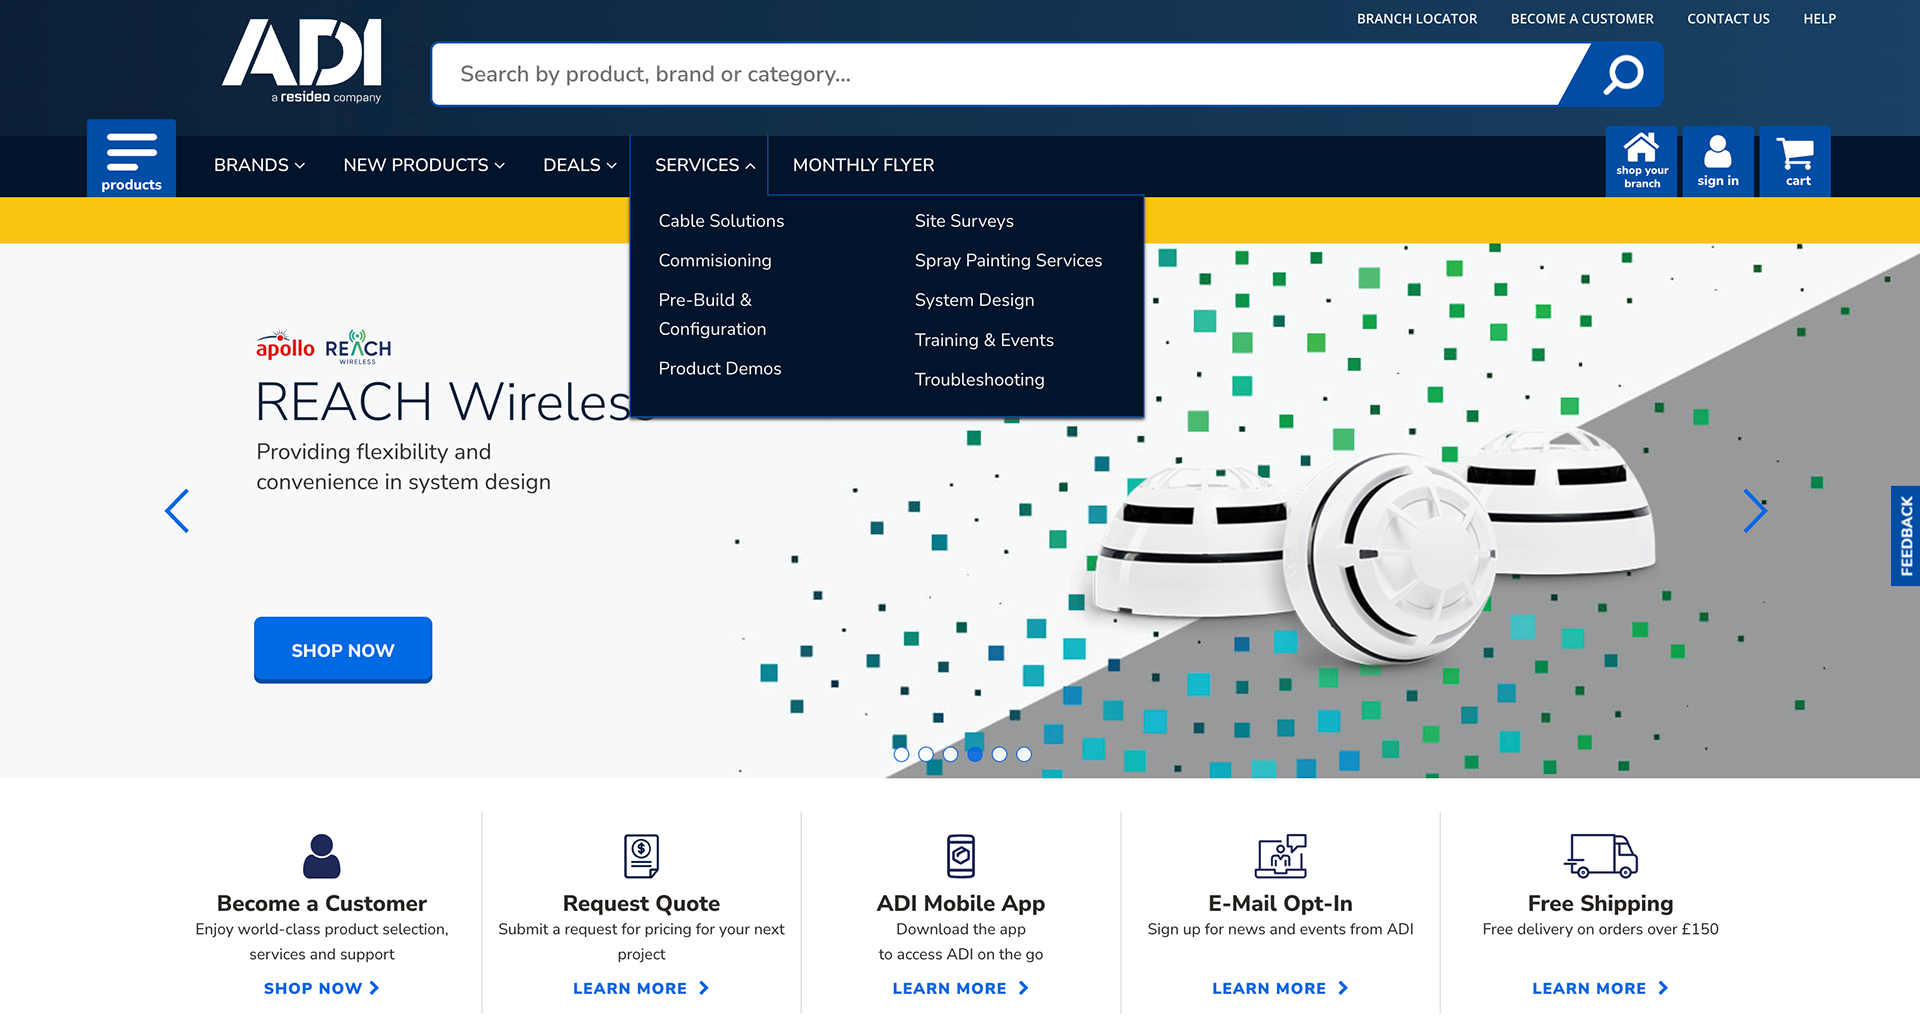Collapse the Services dropdown
This screenshot has height=1034, width=1920.
pyautogui.click(x=705, y=165)
